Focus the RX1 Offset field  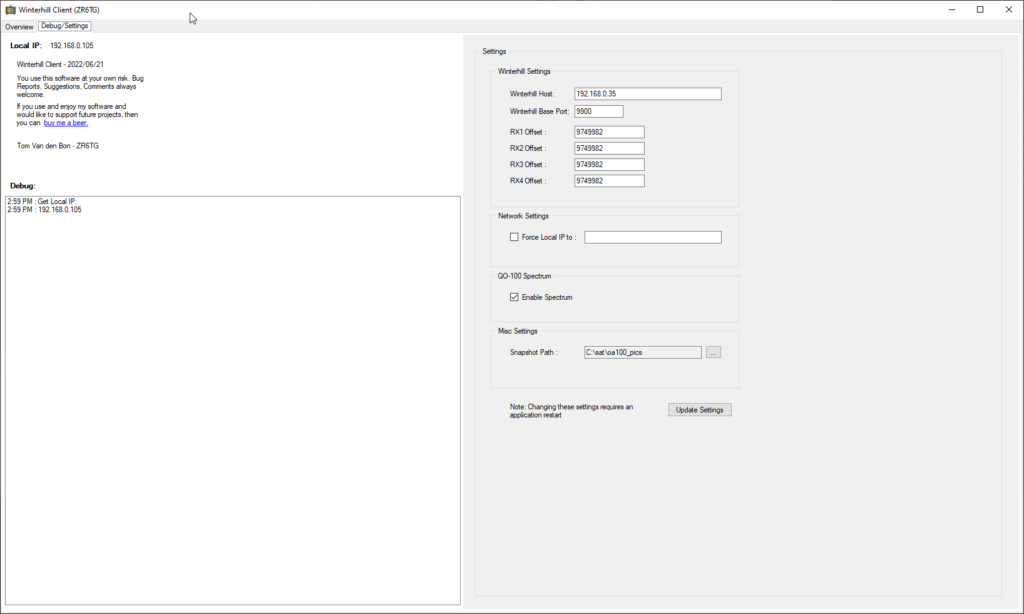[x=609, y=132]
